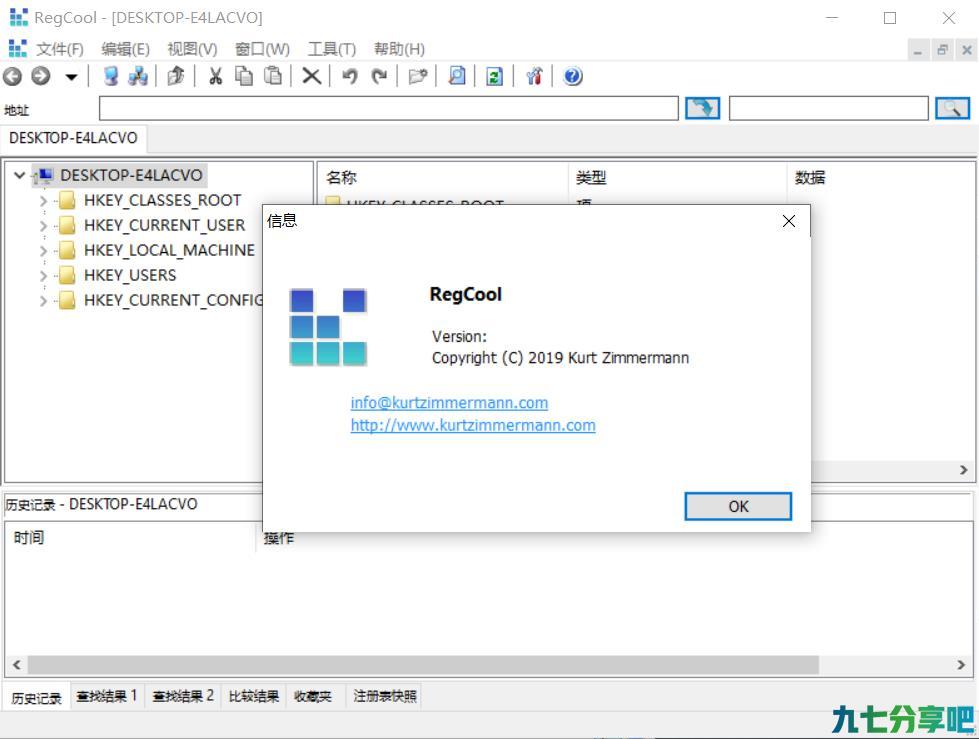Open the info@kurtzimmermann.com email link
The image size is (979, 739).
[450, 403]
